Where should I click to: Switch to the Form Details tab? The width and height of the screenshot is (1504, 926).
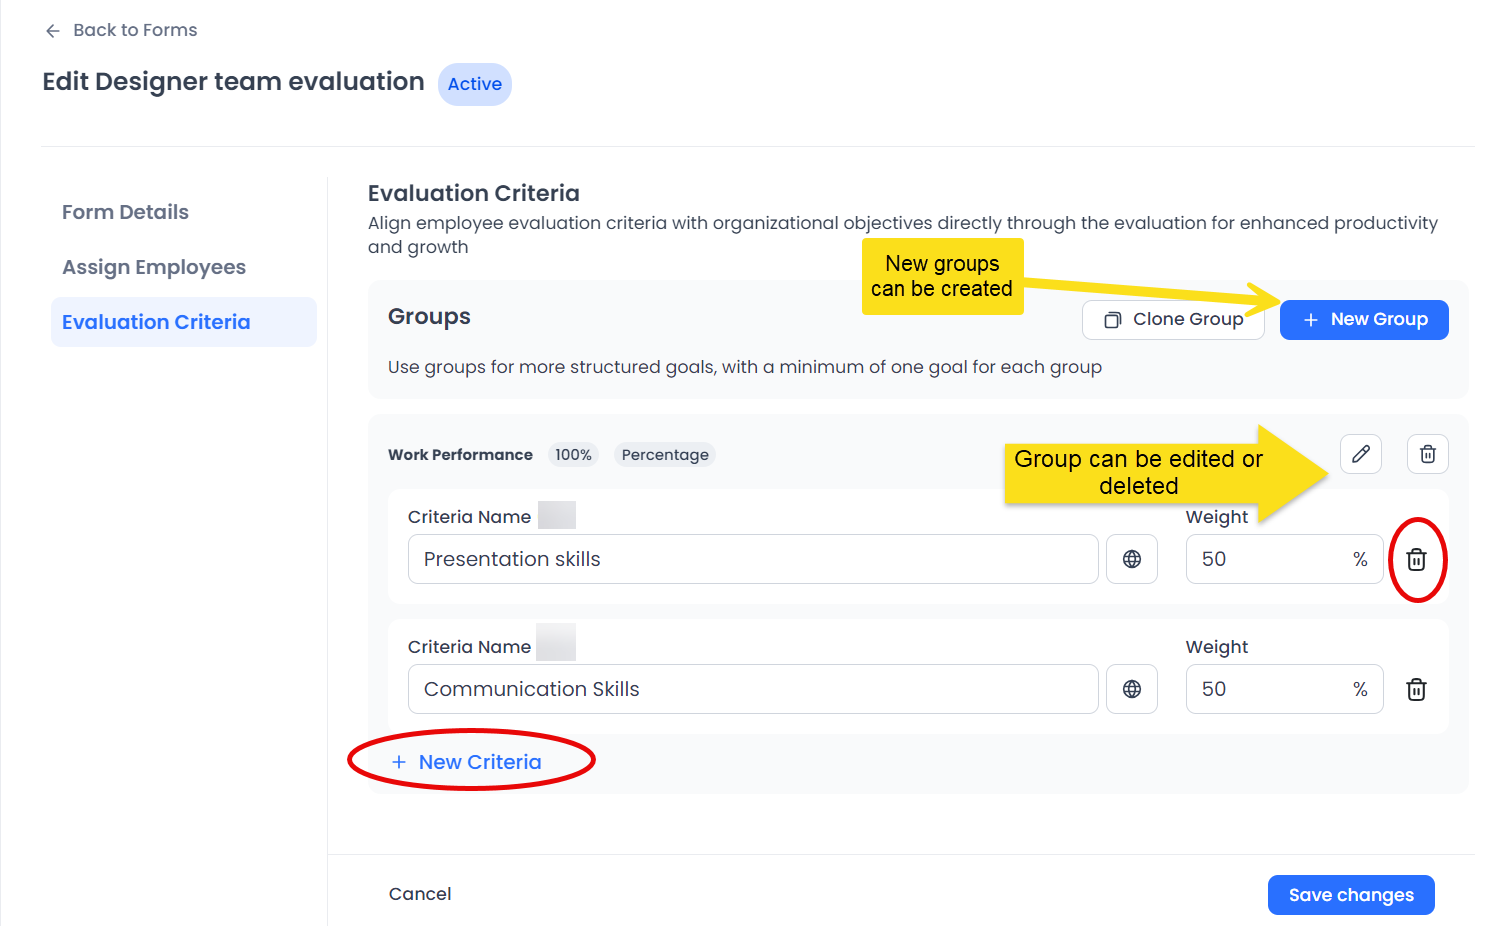click(125, 211)
